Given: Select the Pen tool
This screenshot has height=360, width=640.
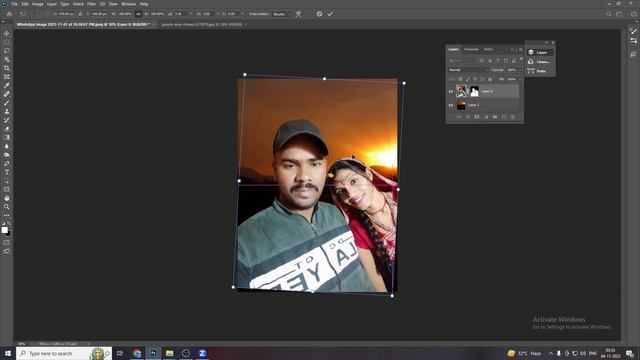Looking at the screenshot, I should (x=7, y=163).
